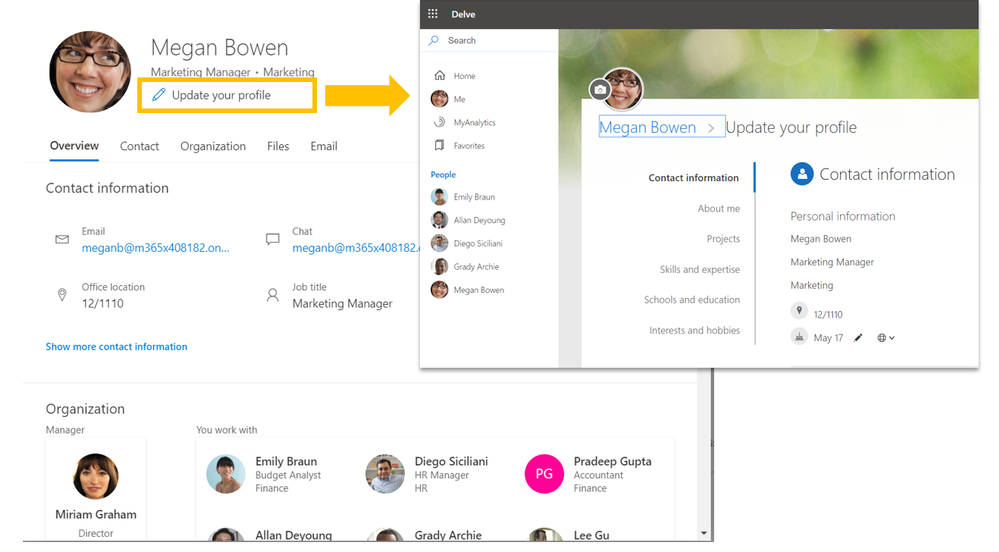Select Skills and expertise section

pyautogui.click(x=700, y=269)
